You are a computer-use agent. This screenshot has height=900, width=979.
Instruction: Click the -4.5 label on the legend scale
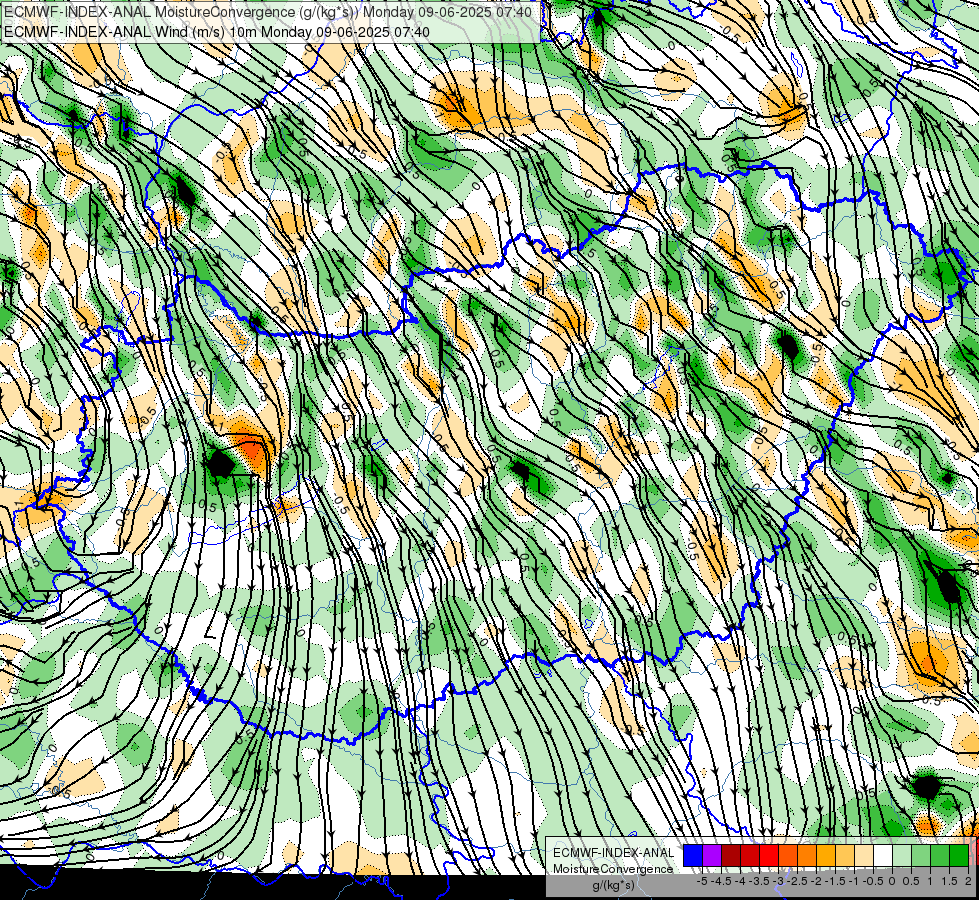[721, 881]
